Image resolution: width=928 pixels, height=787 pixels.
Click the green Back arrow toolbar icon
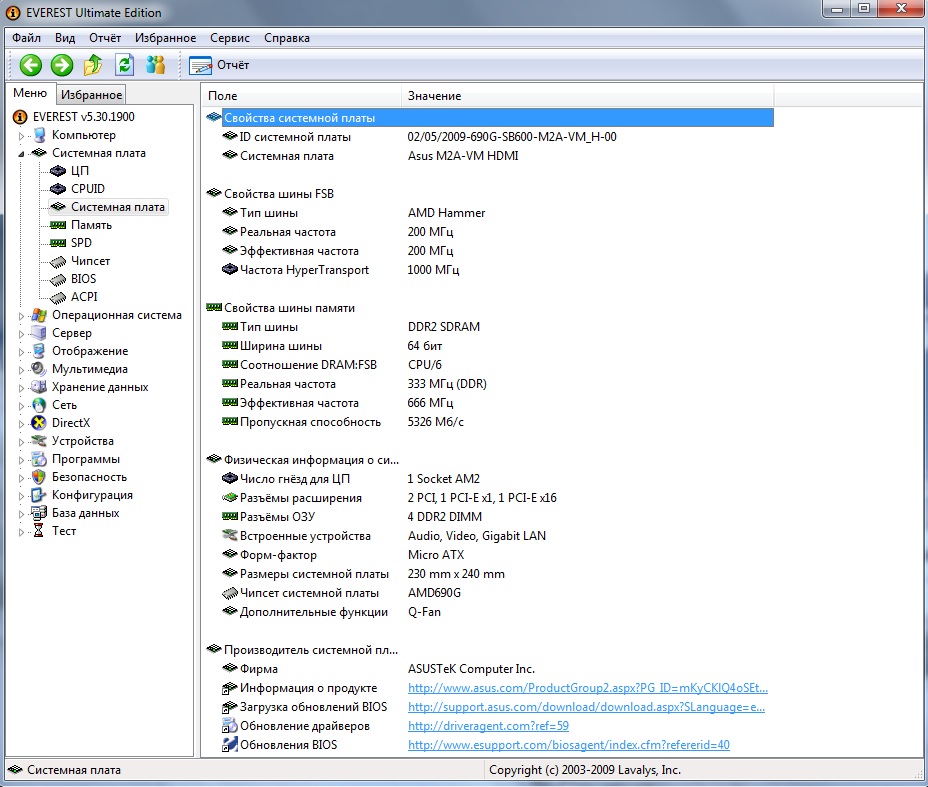30,65
